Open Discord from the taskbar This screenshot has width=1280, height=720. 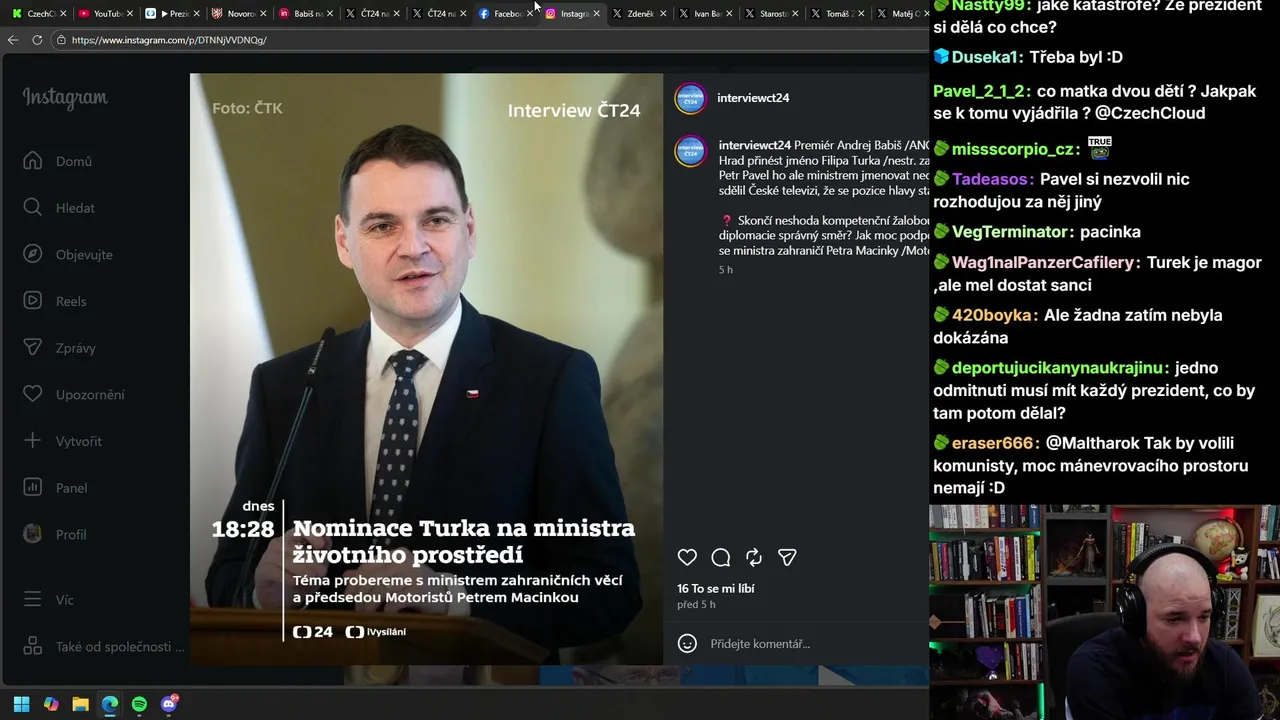169,704
